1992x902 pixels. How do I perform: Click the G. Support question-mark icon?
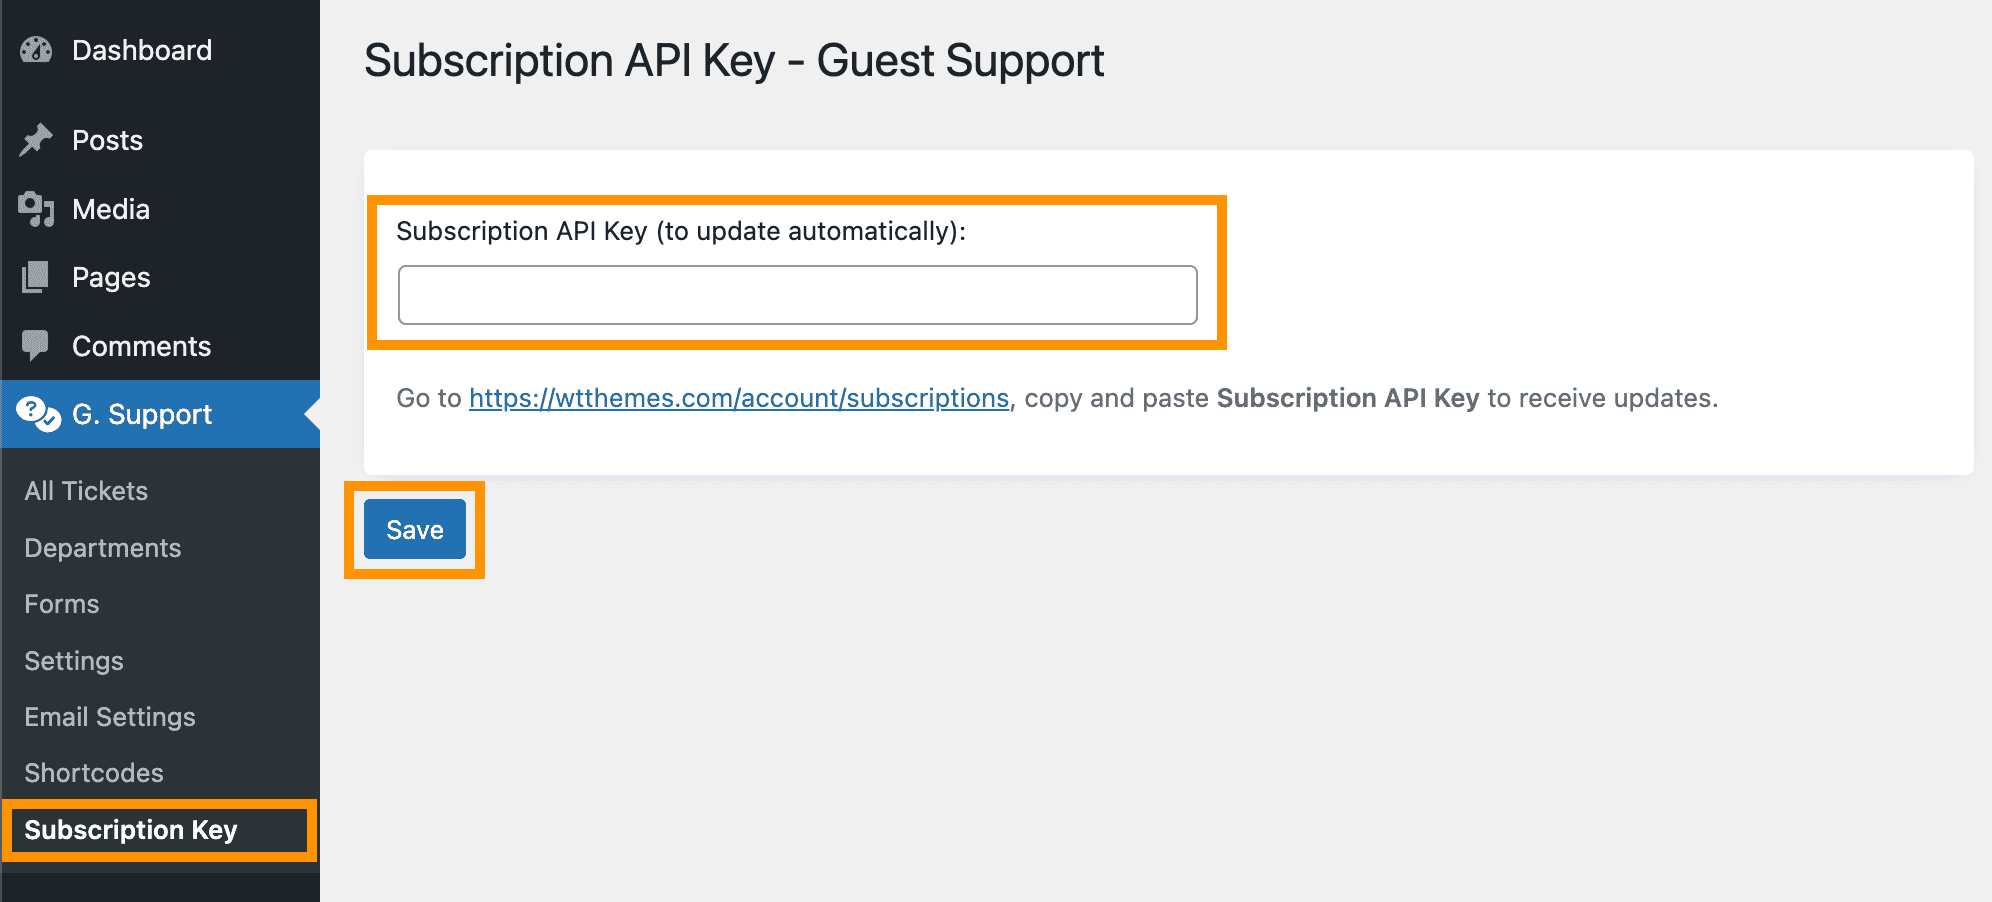[x=39, y=414]
